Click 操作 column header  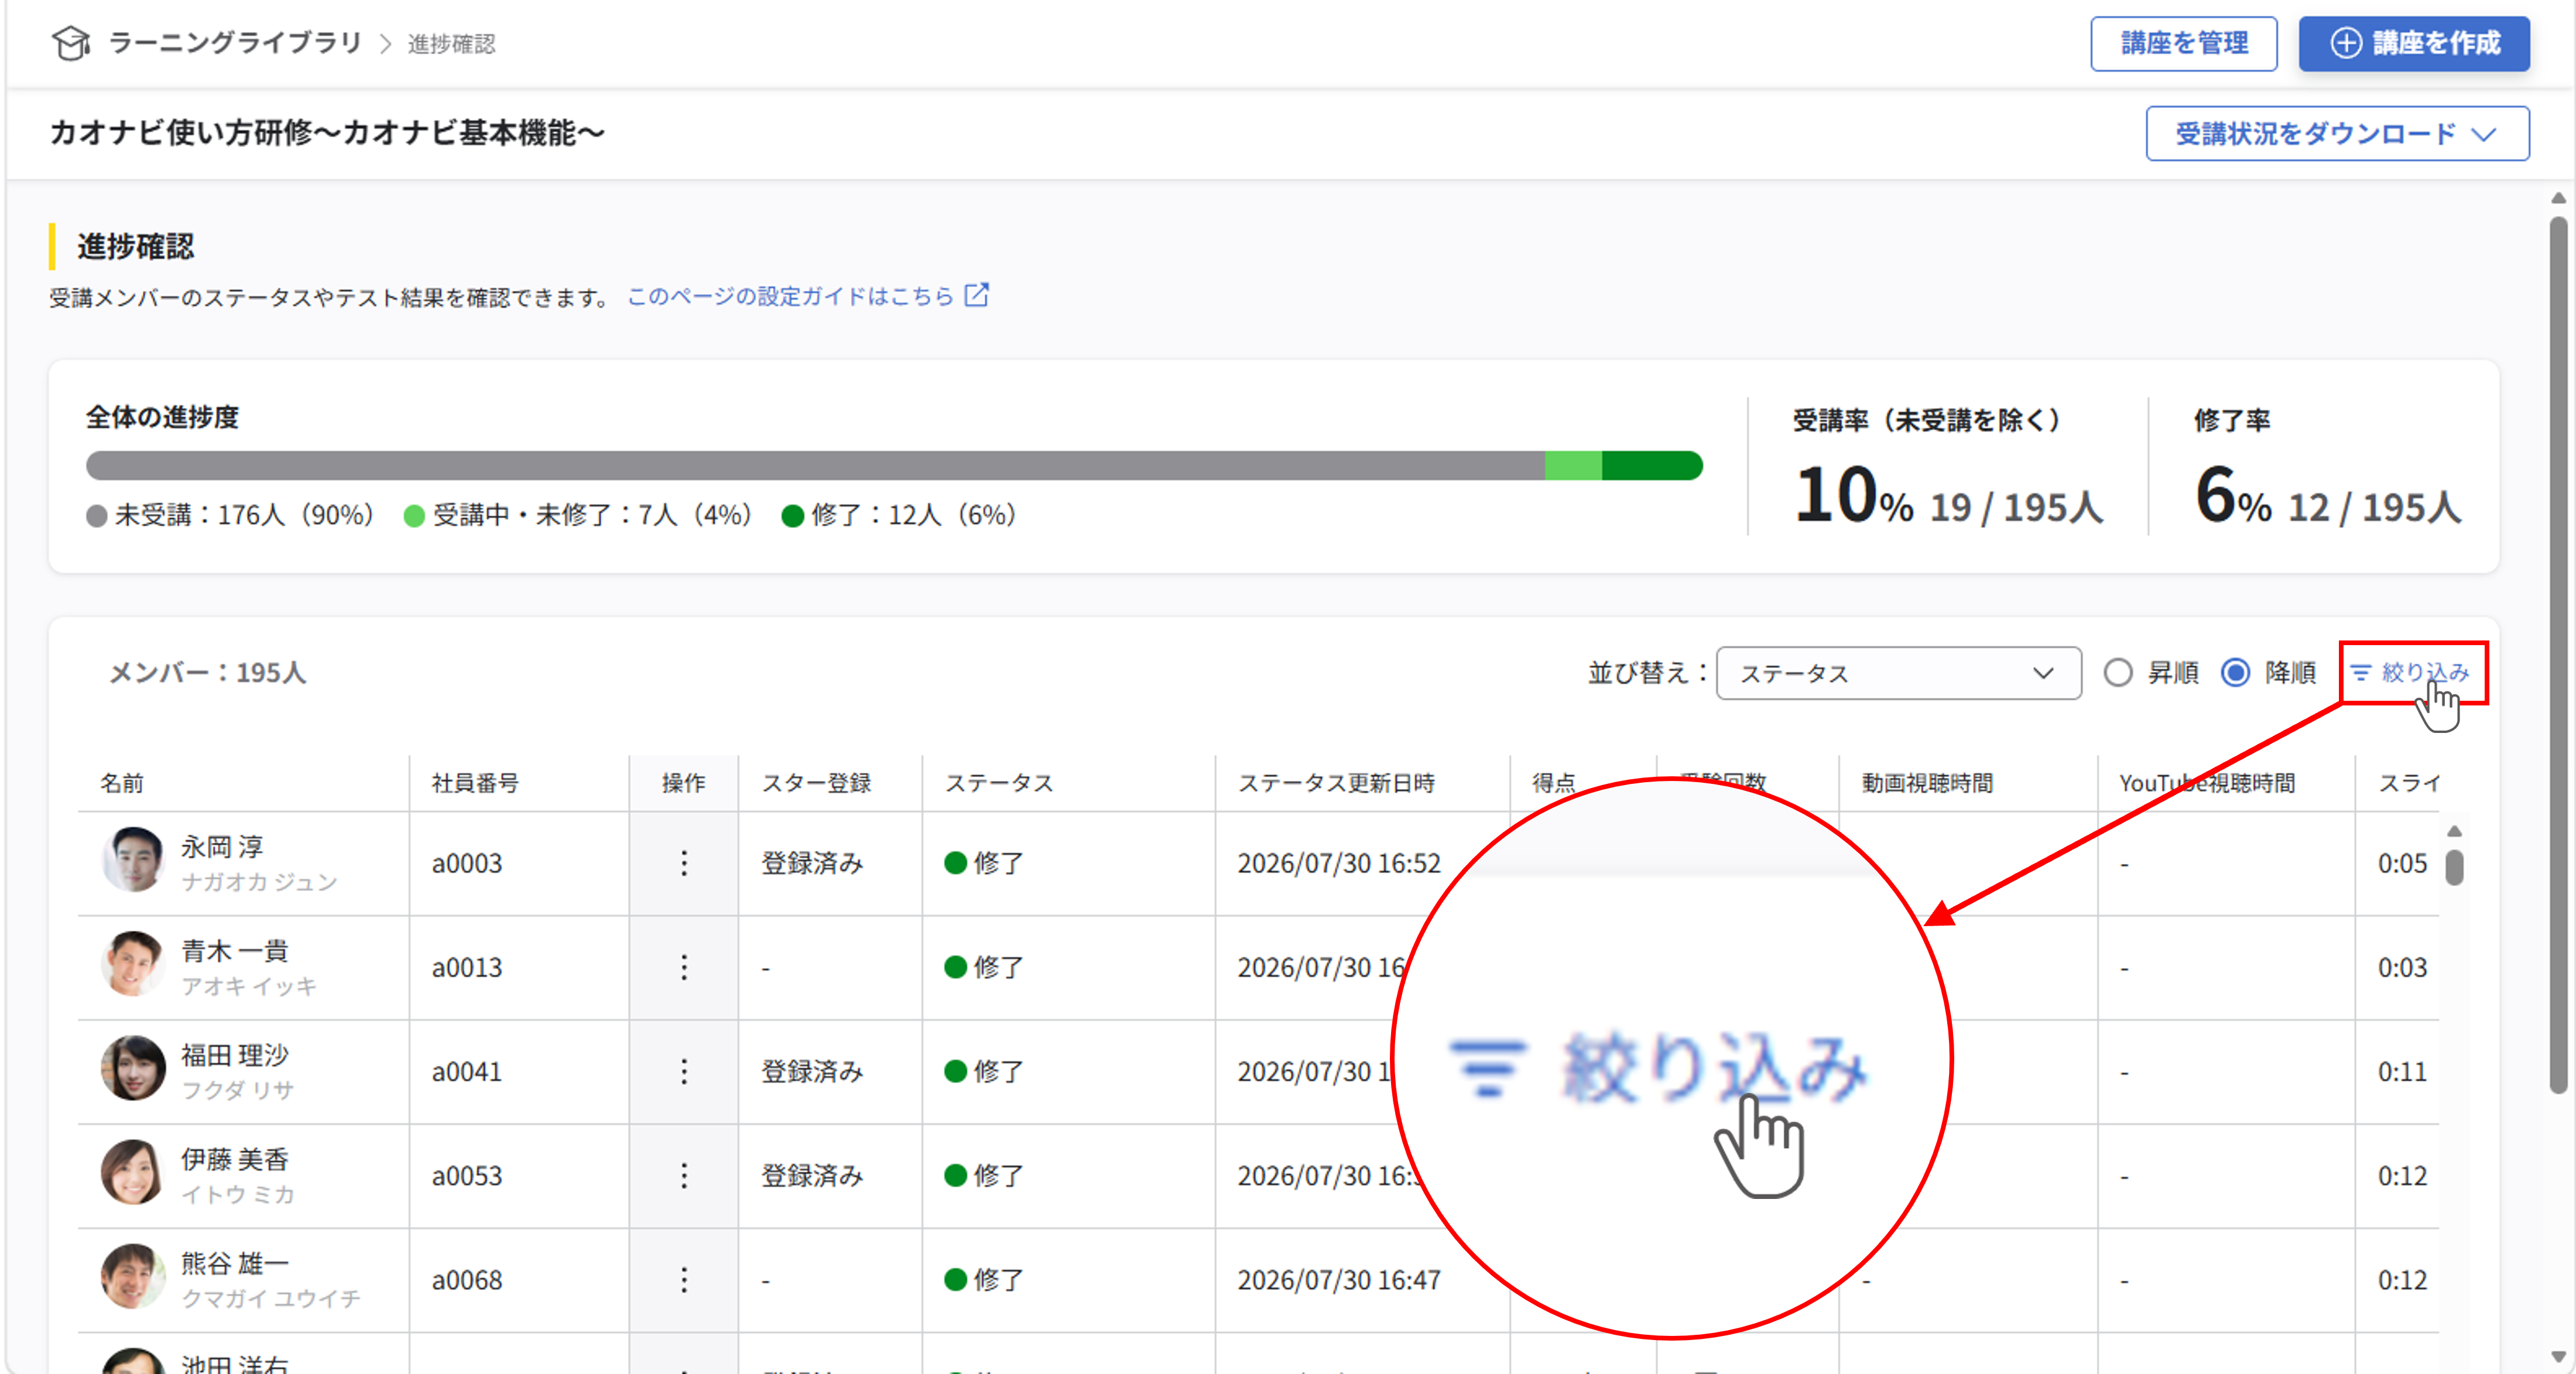pyautogui.click(x=684, y=783)
